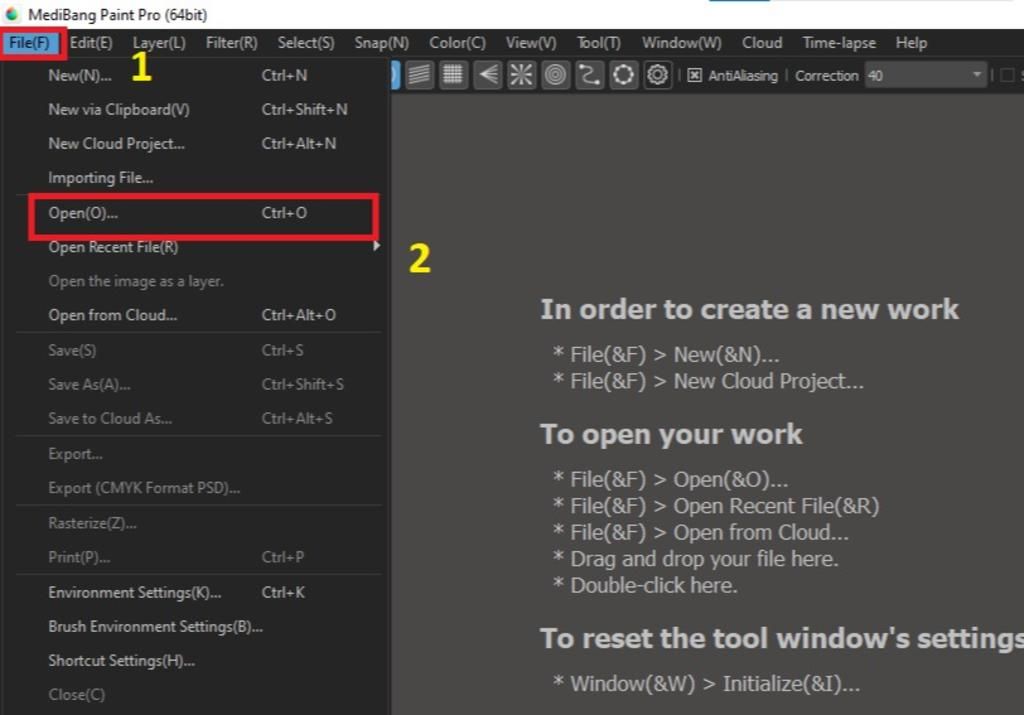
Task: Select the concentric circle snap icon
Action: click(x=555, y=75)
